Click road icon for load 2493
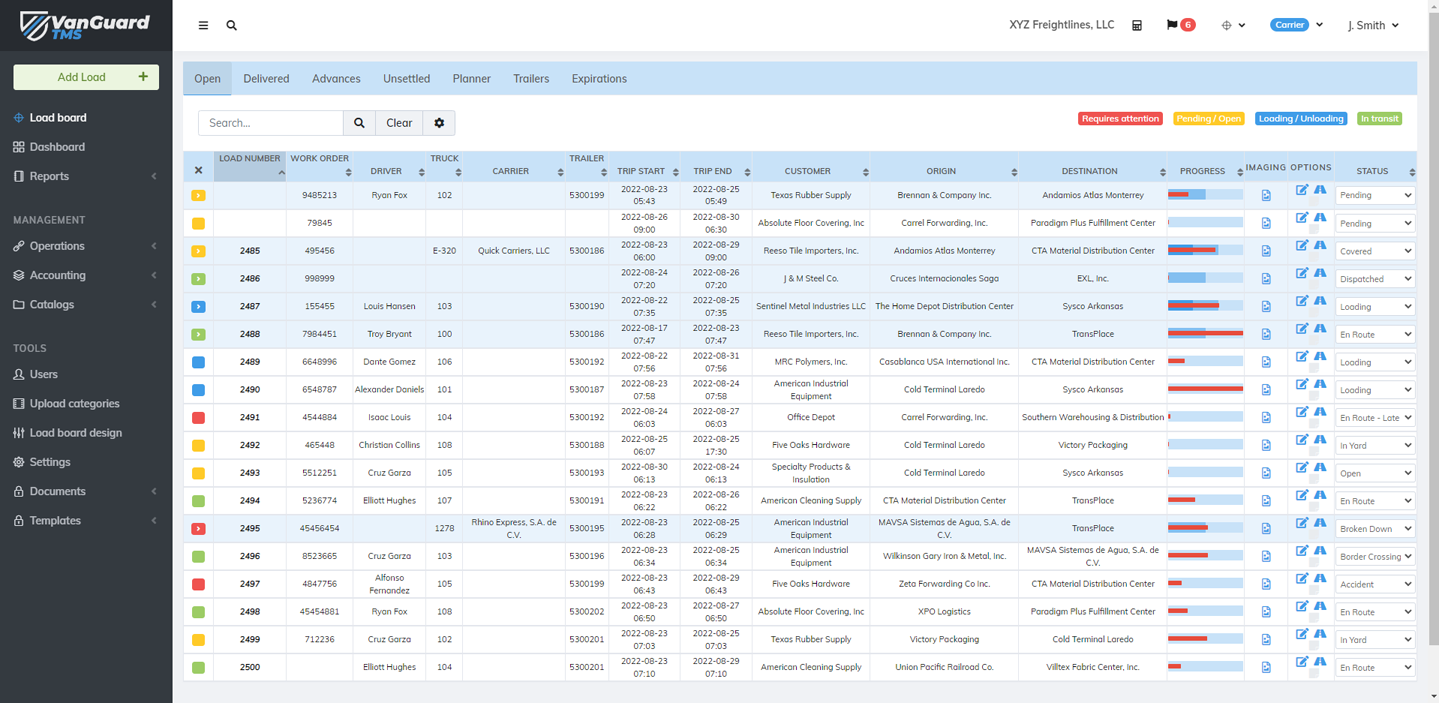The width and height of the screenshot is (1439, 703). pyautogui.click(x=1320, y=467)
